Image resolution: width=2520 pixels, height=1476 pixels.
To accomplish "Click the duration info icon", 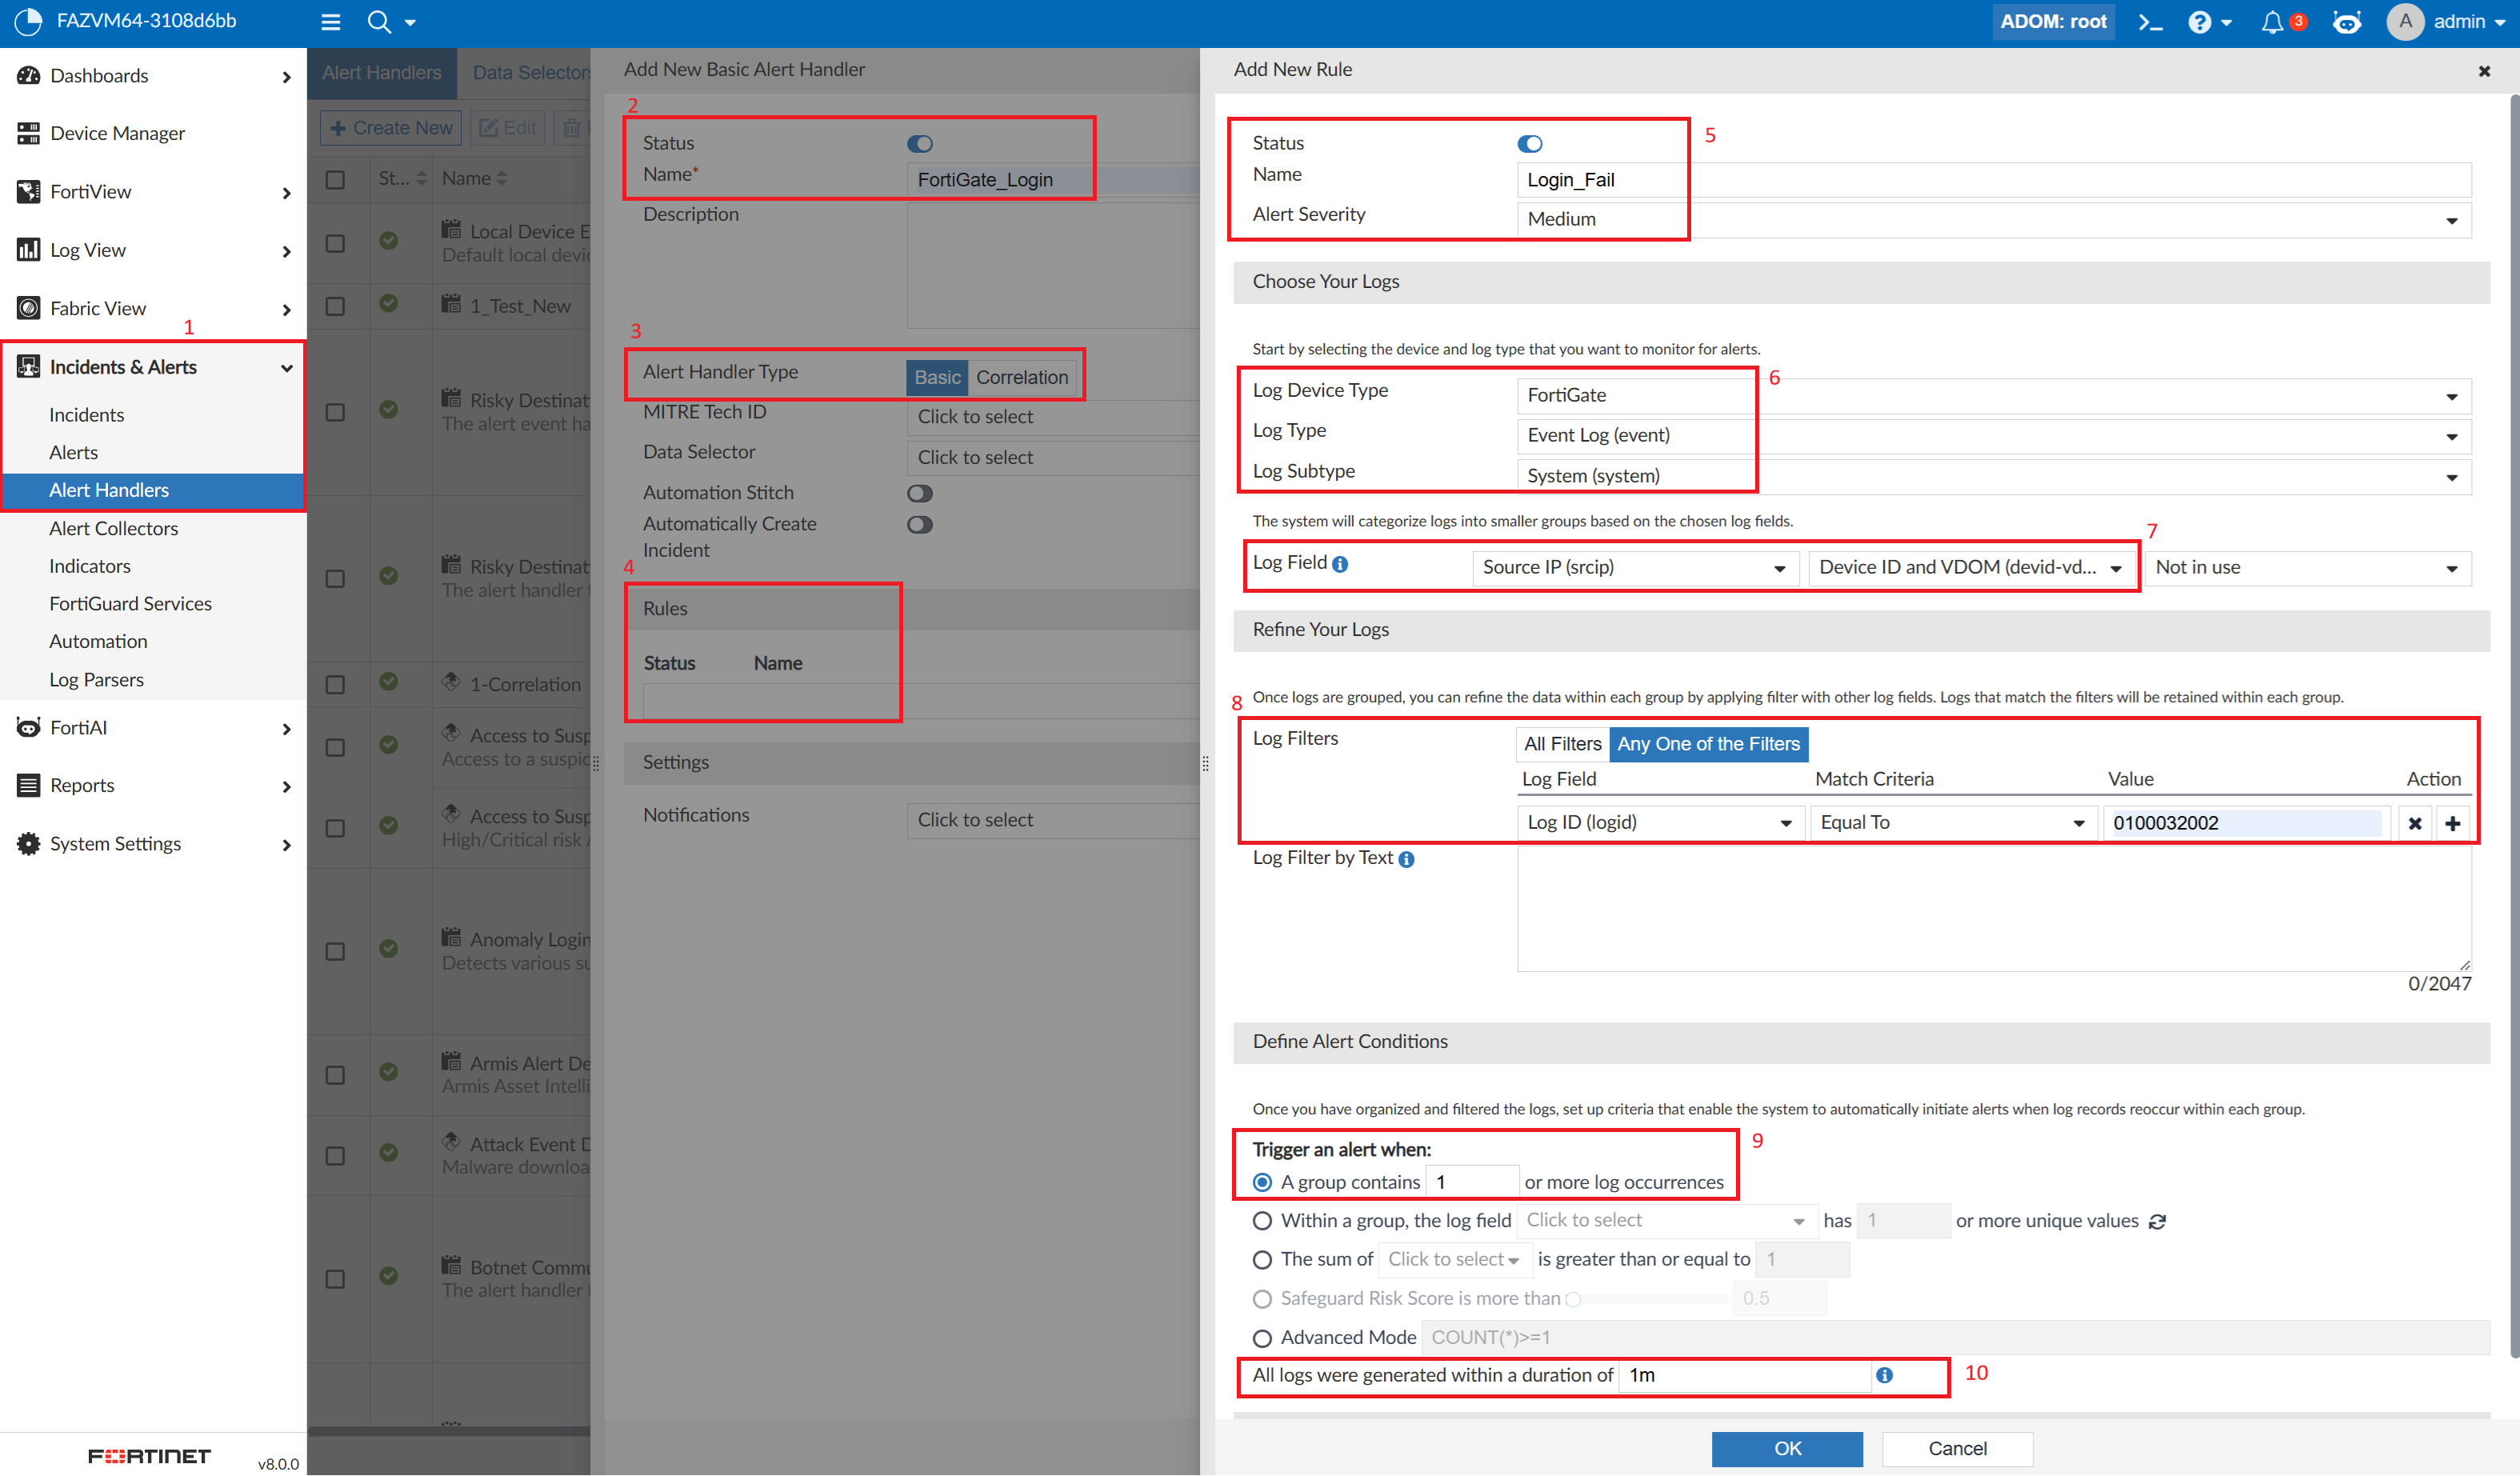I will (1884, 1375).
